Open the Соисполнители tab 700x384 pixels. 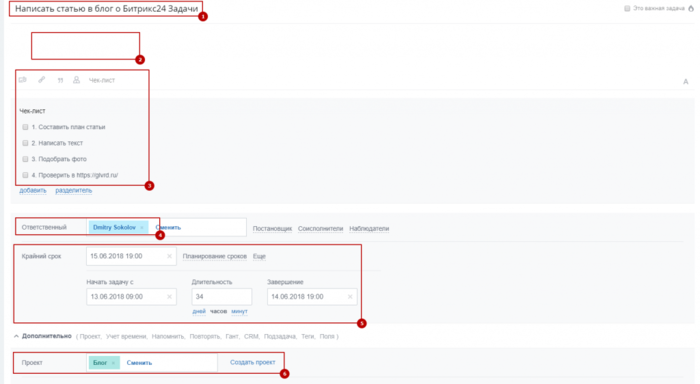pos(321,229)
